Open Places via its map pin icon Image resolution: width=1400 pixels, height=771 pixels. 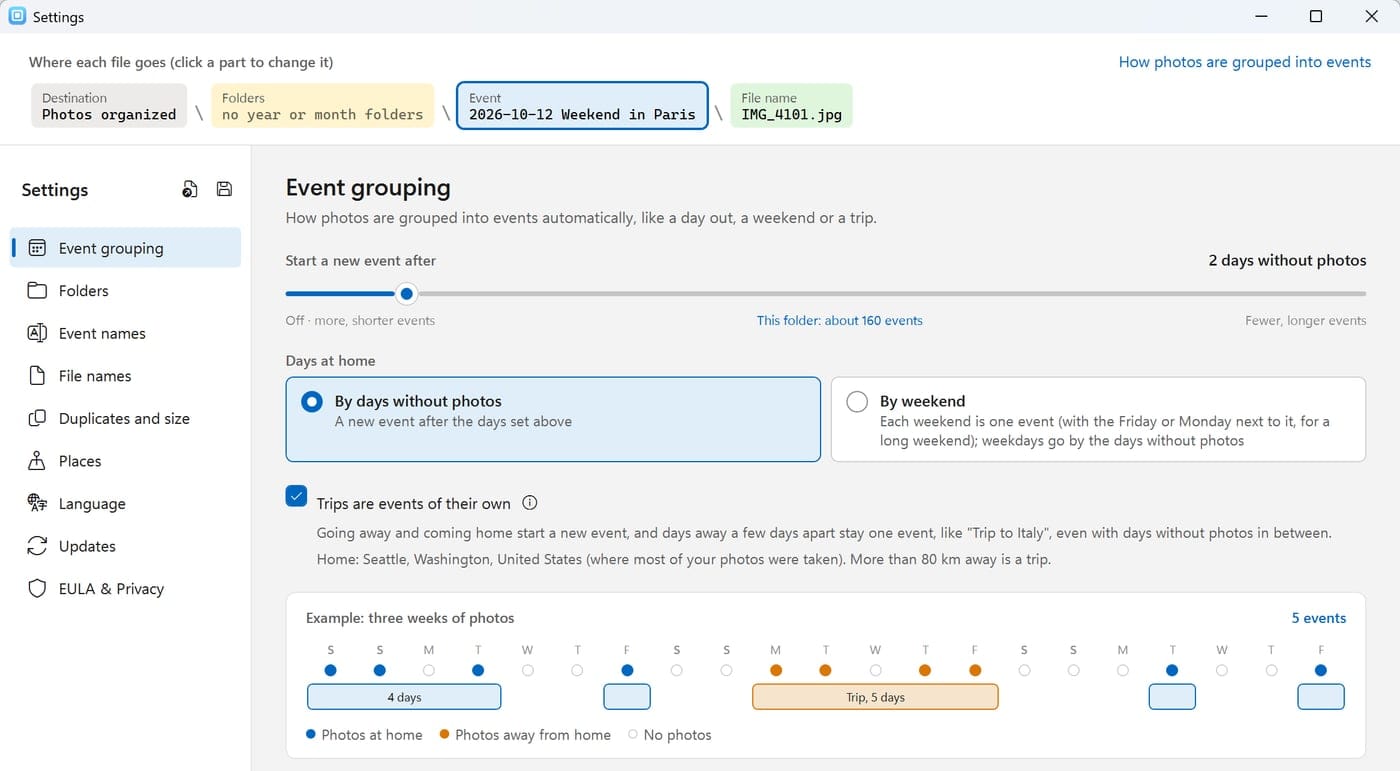(x=37, y=461)
